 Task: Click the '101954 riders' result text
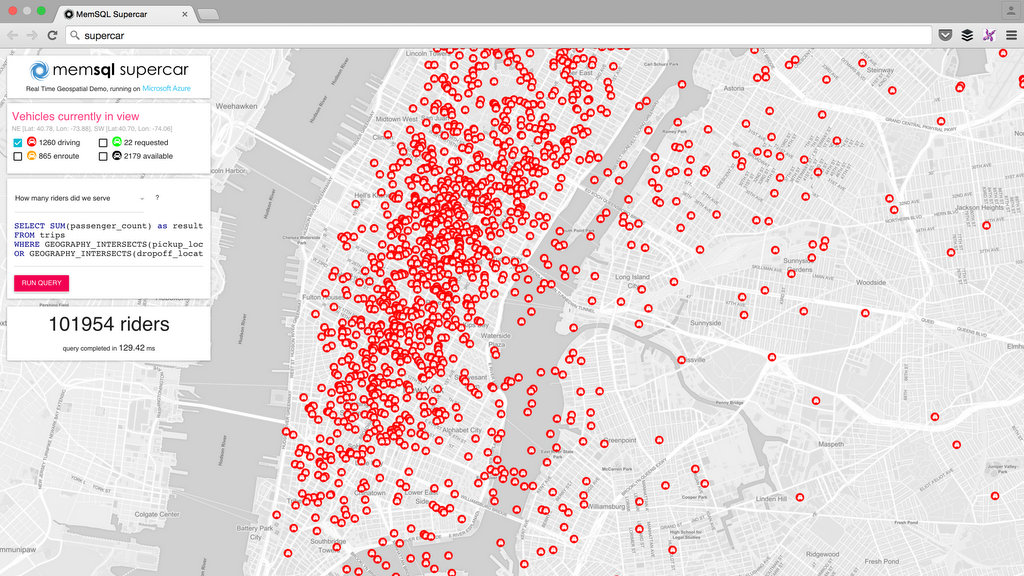point(109,324)
